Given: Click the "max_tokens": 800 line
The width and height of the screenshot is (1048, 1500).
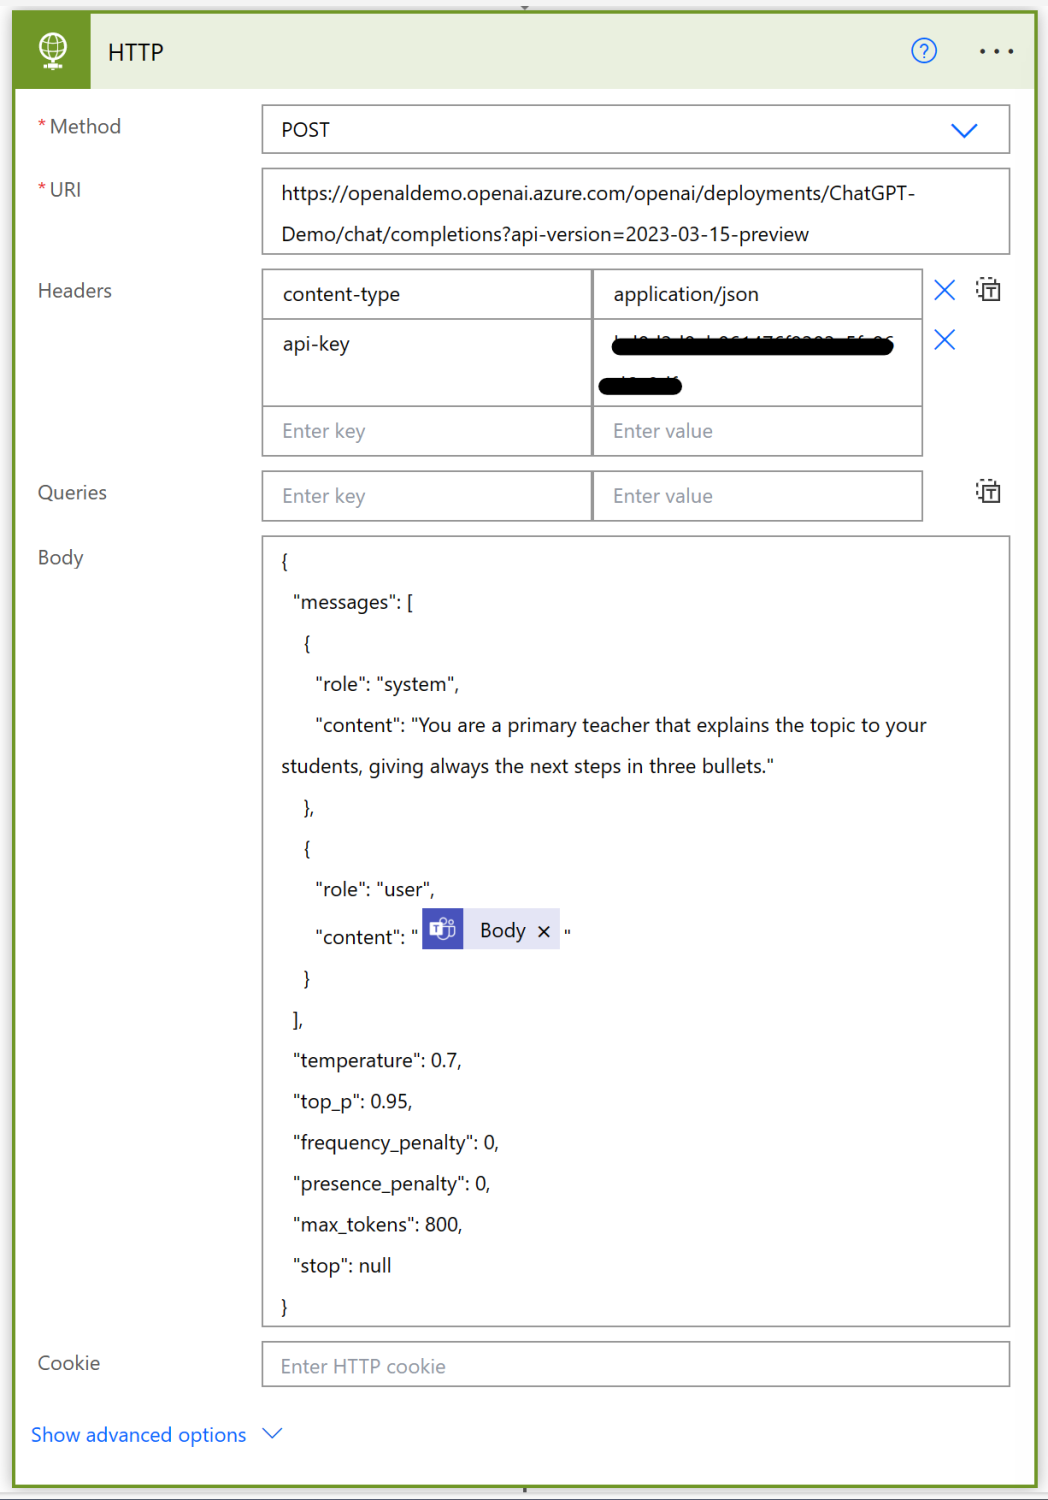Looking at the screenshot, I should click(x=377, y=1224).
